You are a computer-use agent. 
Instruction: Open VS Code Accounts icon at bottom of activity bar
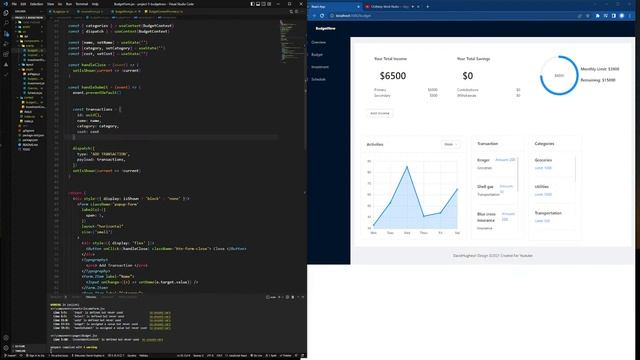[6, 338]
